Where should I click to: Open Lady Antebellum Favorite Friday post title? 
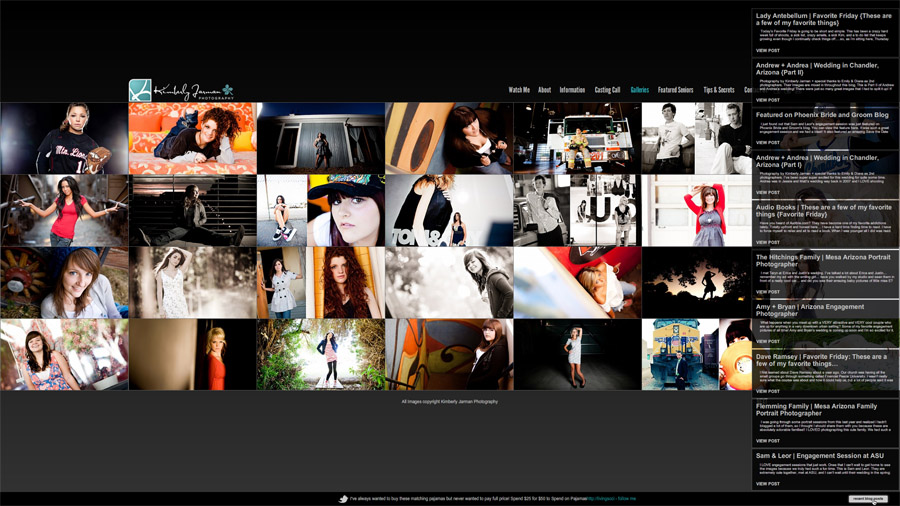pyautogui.click(x=824, y=19)
